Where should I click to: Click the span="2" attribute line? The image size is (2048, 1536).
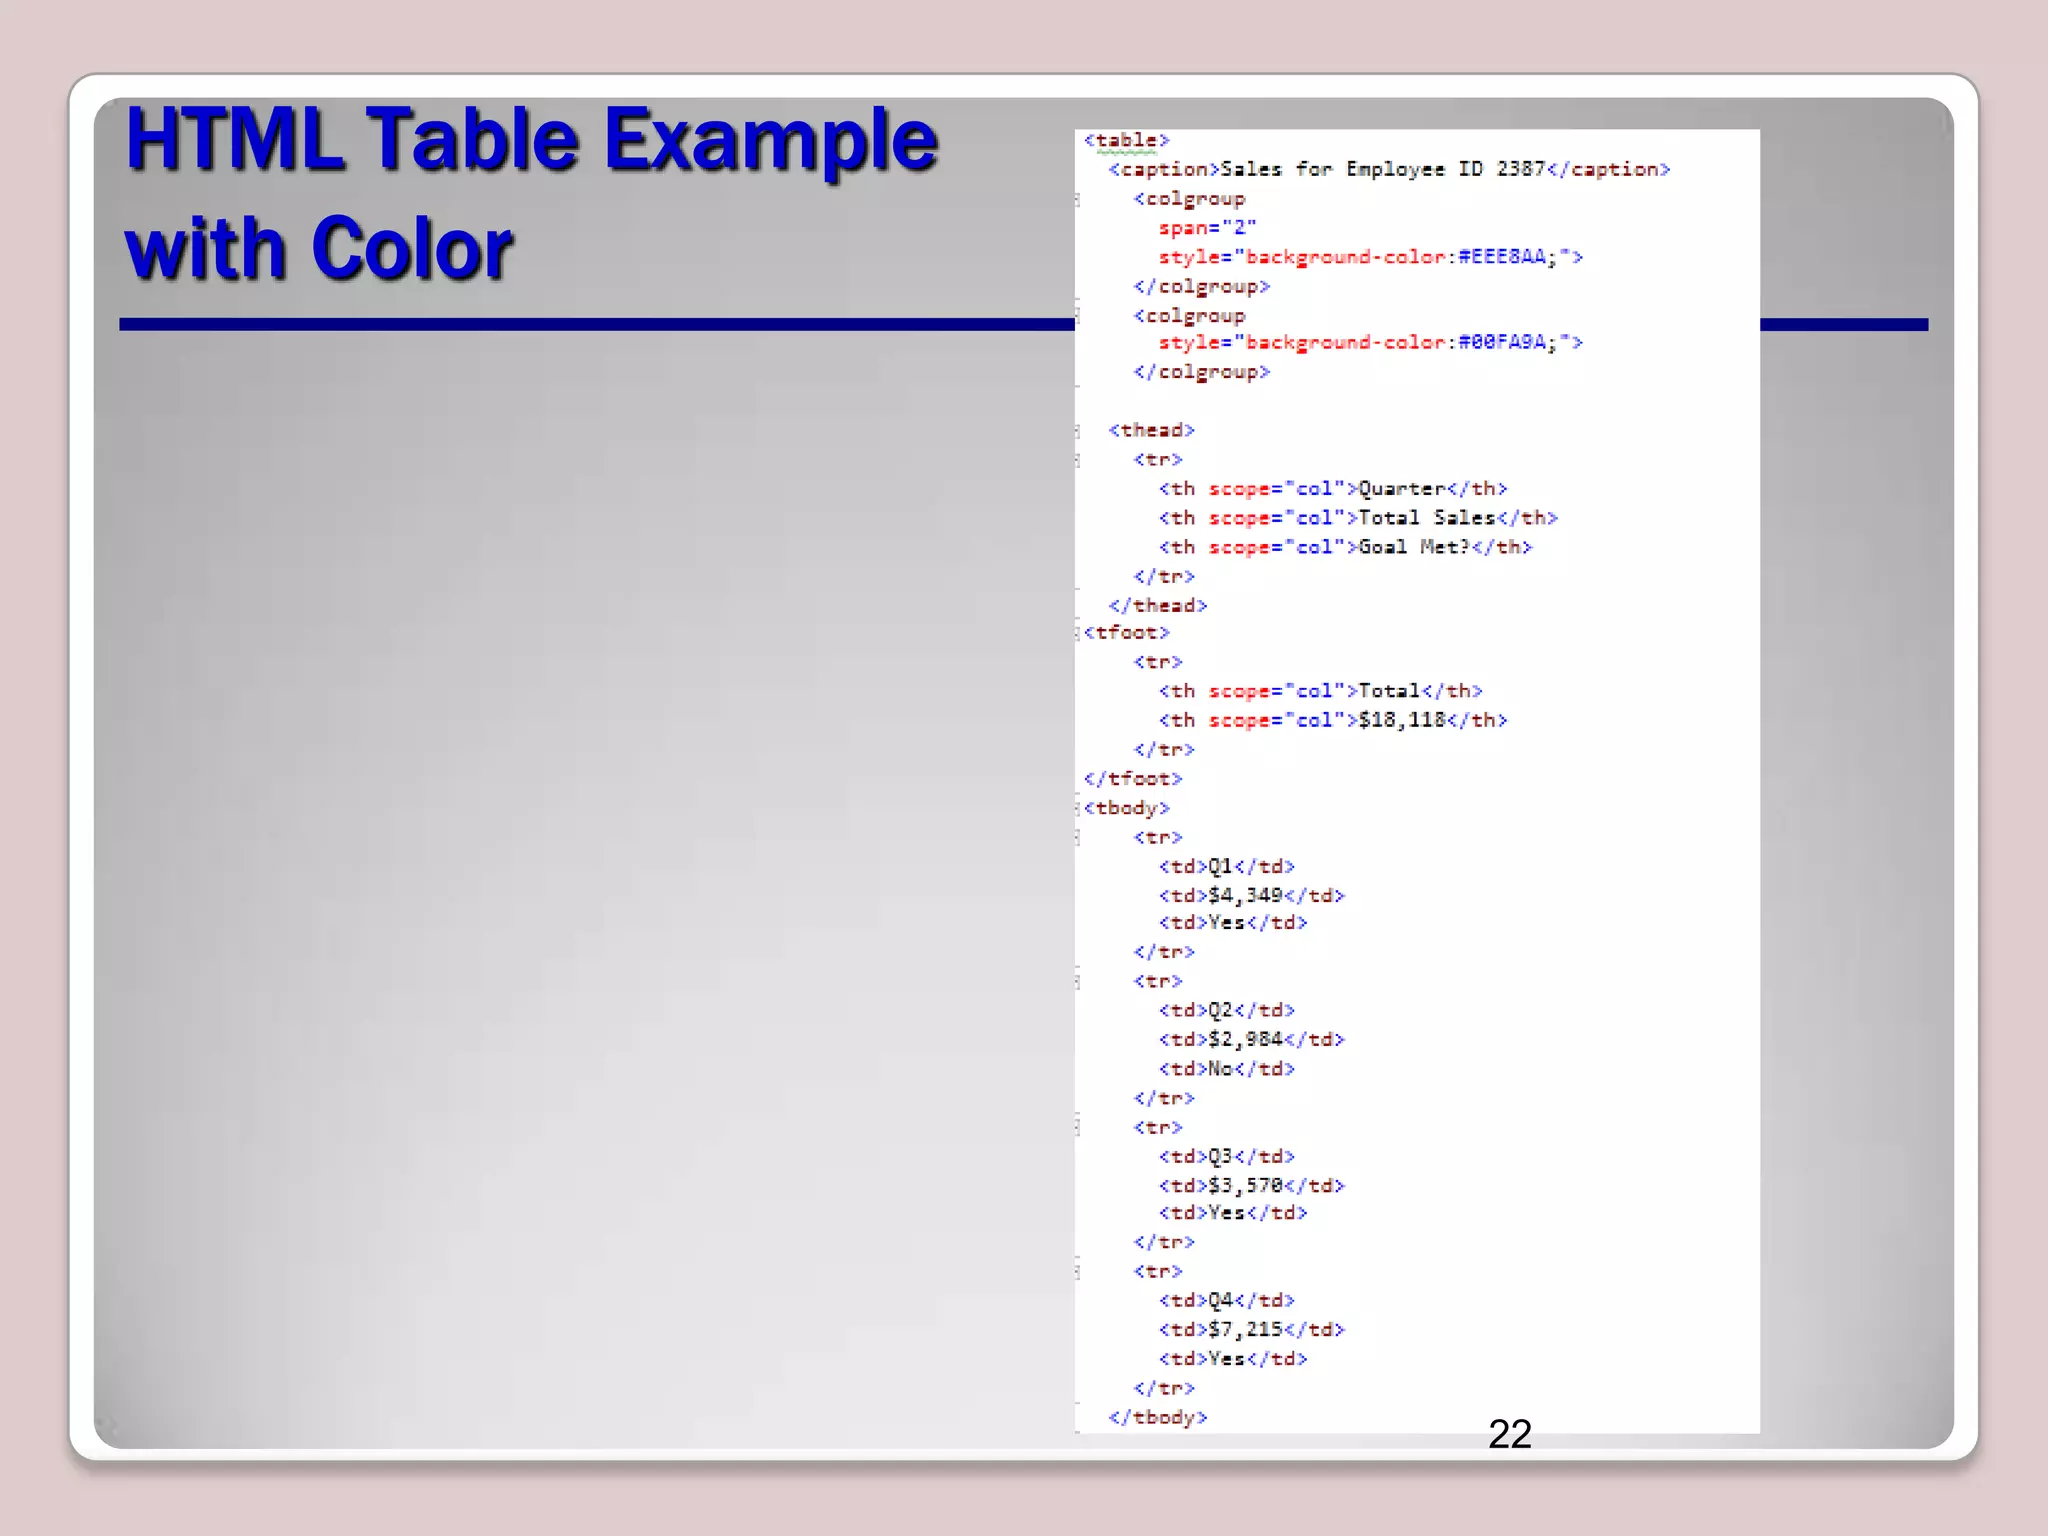tap(1207, 228)
